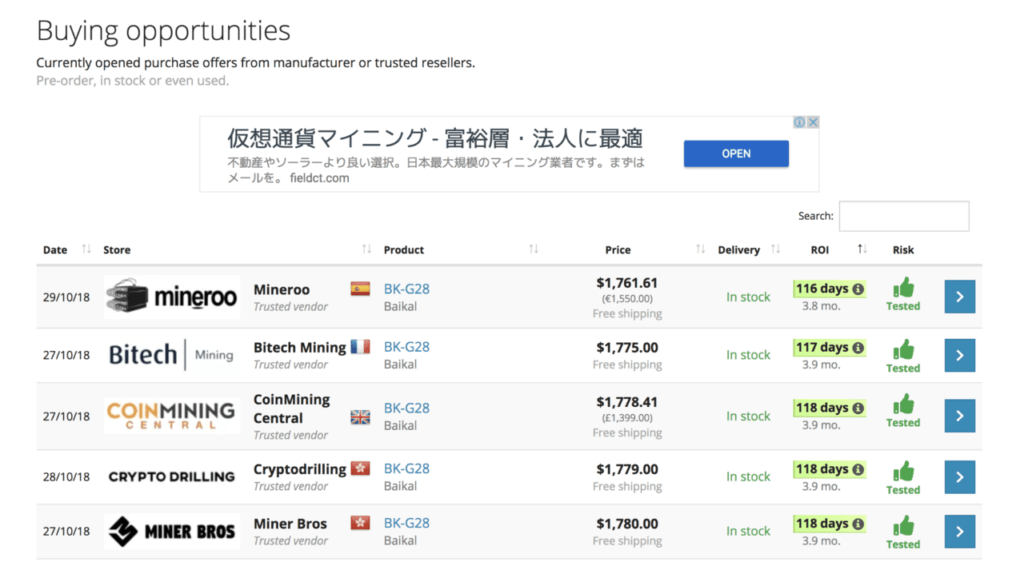Open the CoinMining Central offer arrow button

[x=959, y=416]
